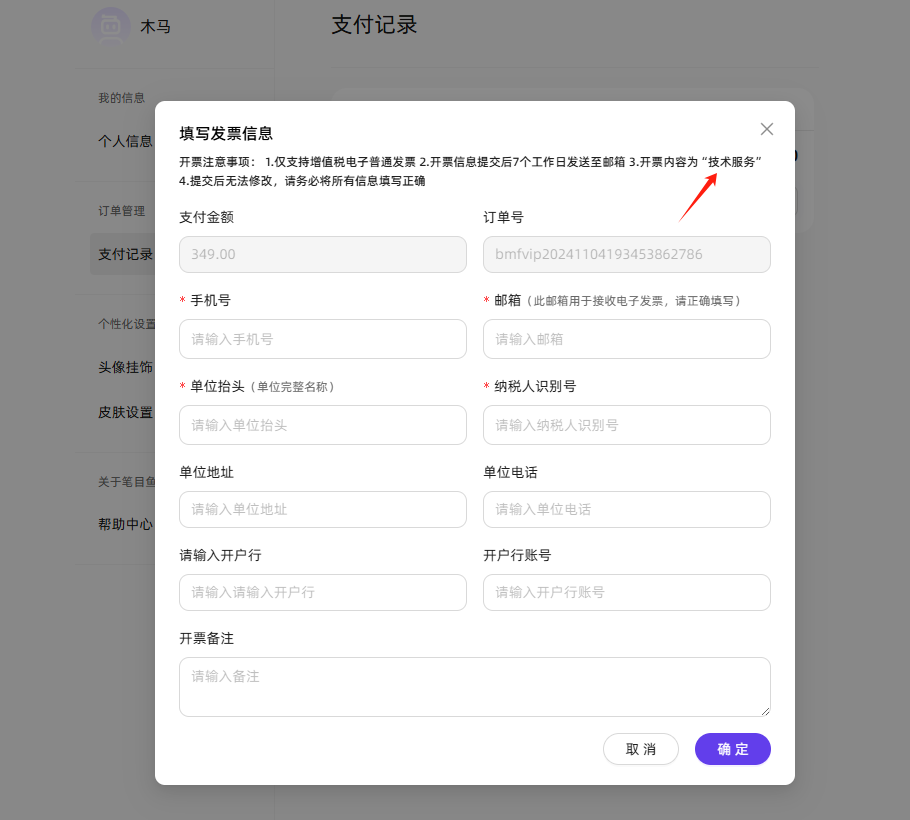Click the 纳税人识别号 field label
Screen dimensions: 910x820
535,386
